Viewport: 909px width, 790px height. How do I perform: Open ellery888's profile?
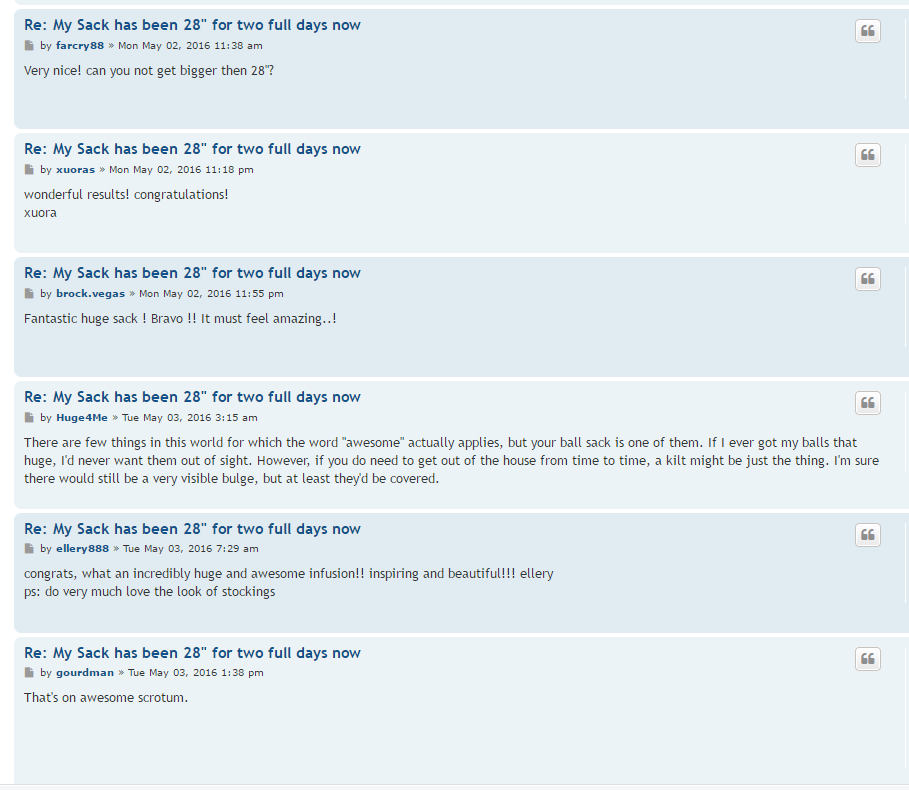click(x=82, y=549)
